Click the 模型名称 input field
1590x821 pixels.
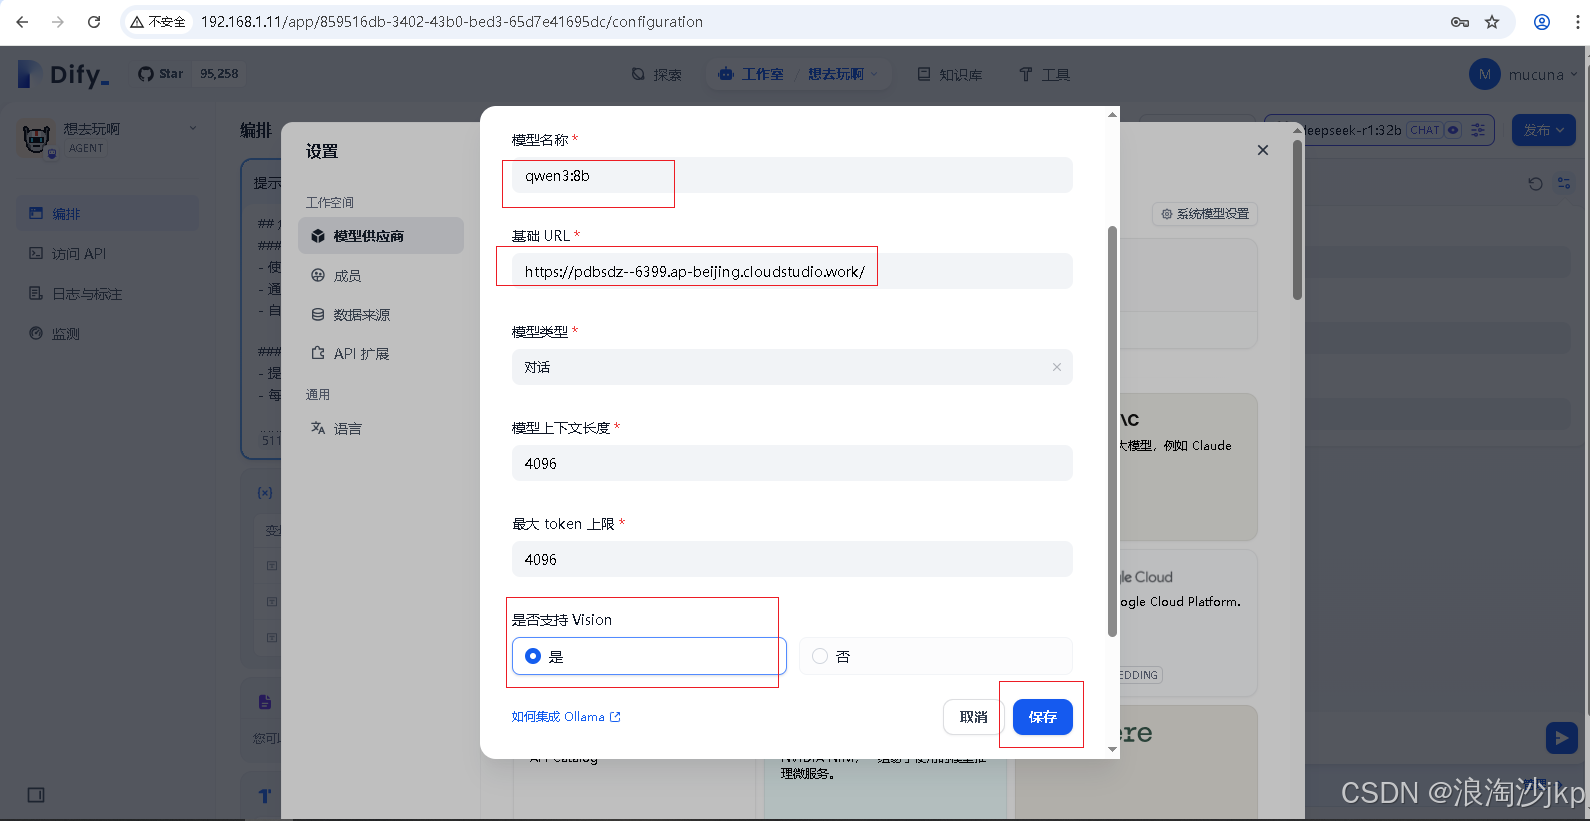(792, 175)
